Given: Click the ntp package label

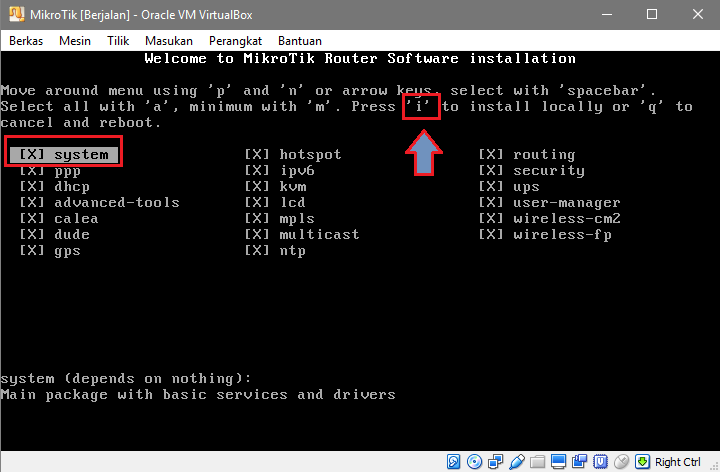Looking at the screenshot, I should (x=292, y=251).
